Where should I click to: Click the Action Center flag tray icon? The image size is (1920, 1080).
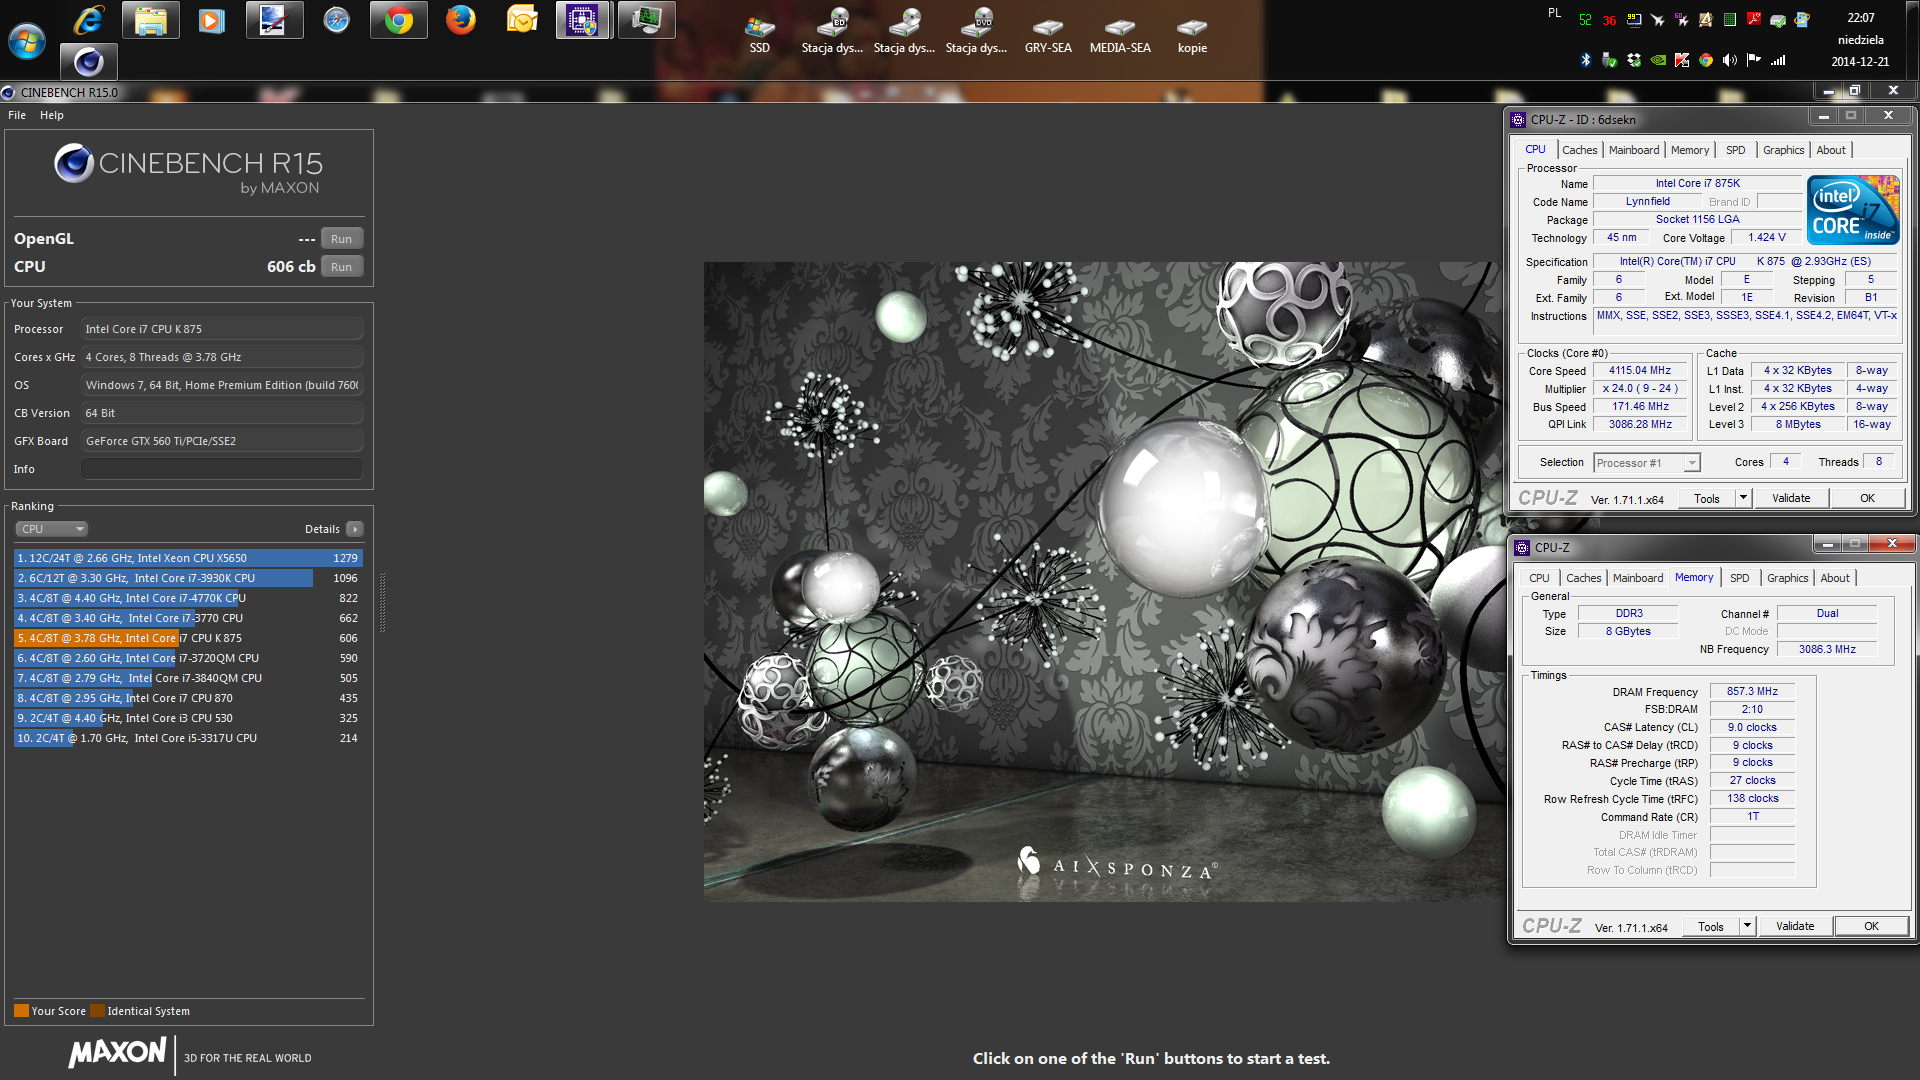coord(1754,60)
